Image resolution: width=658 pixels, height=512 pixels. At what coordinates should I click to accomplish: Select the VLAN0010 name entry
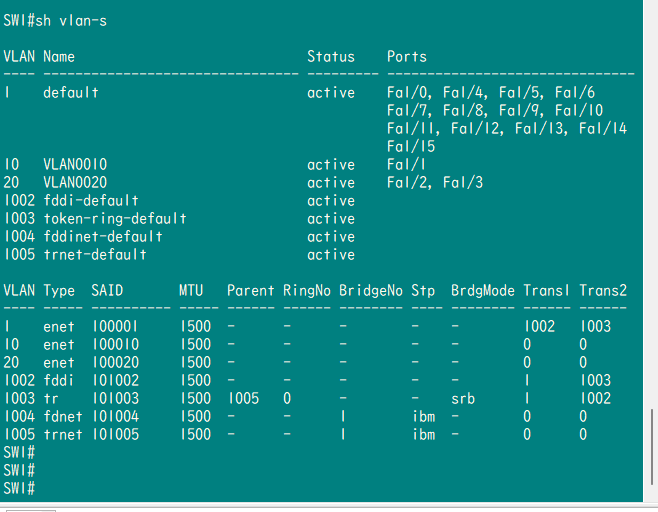(x=75, y=165)
